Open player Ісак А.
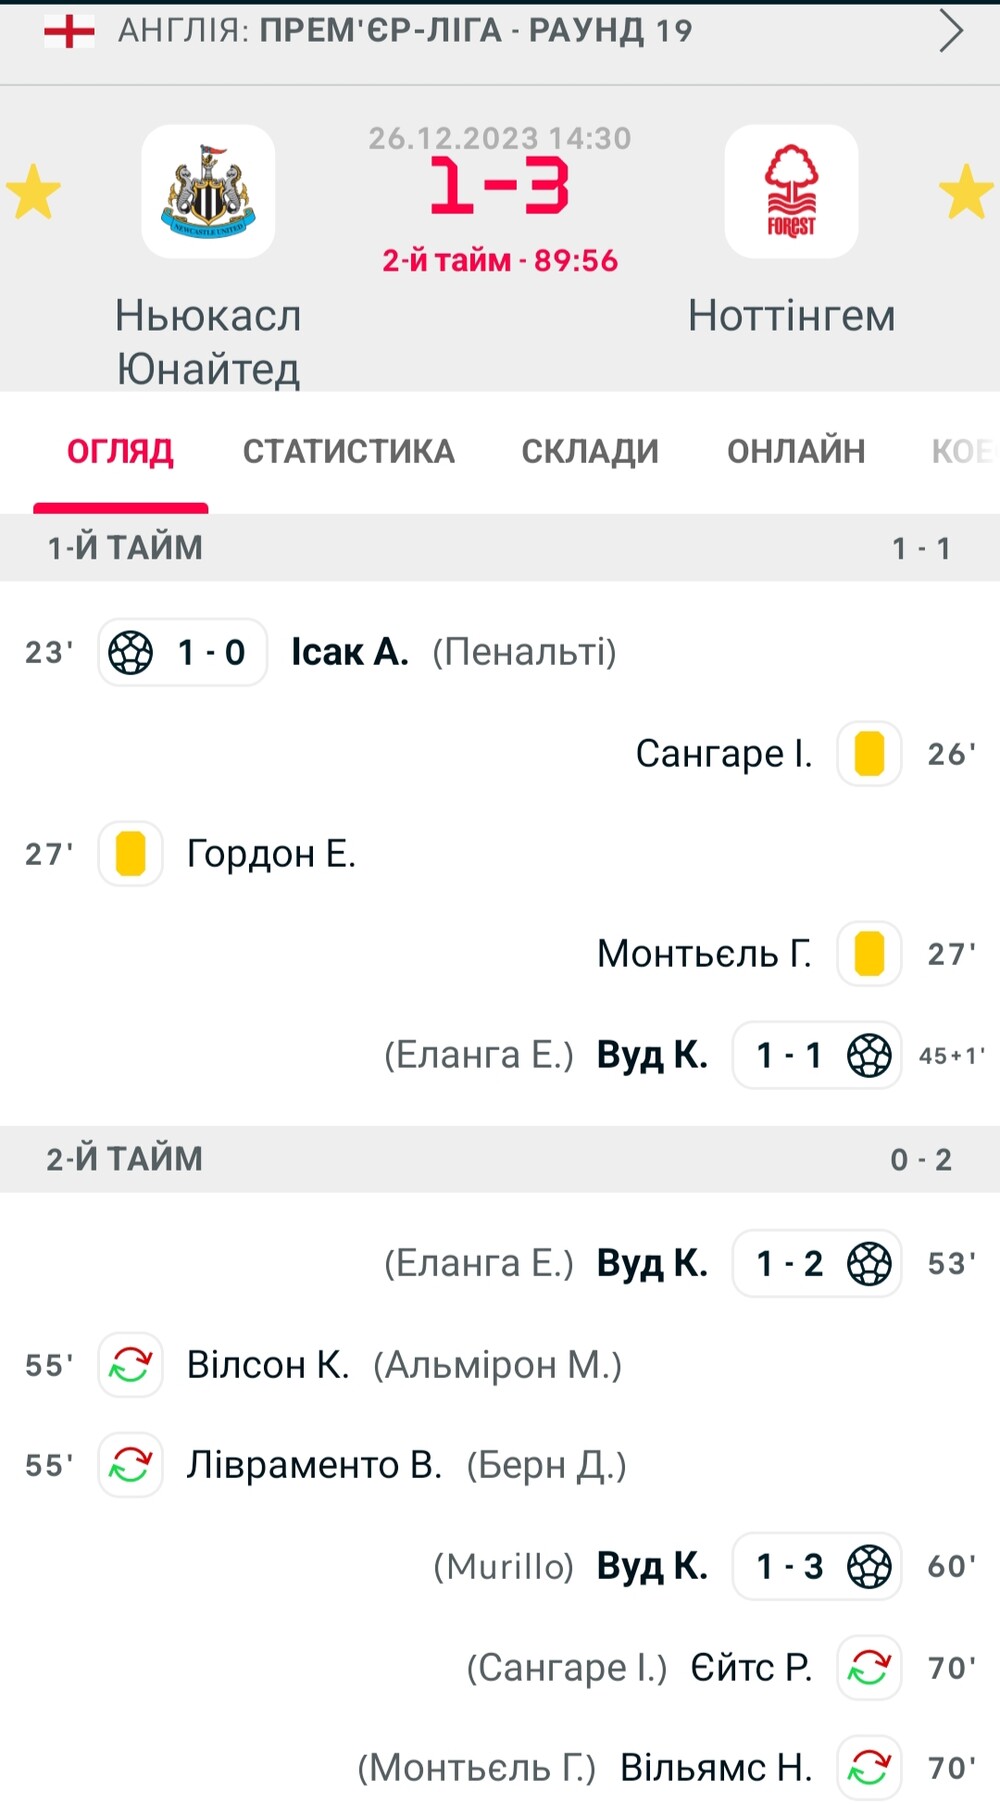Image resolution: width=1000 pixels, height=1804 pixels. click(x=350, y=652)
